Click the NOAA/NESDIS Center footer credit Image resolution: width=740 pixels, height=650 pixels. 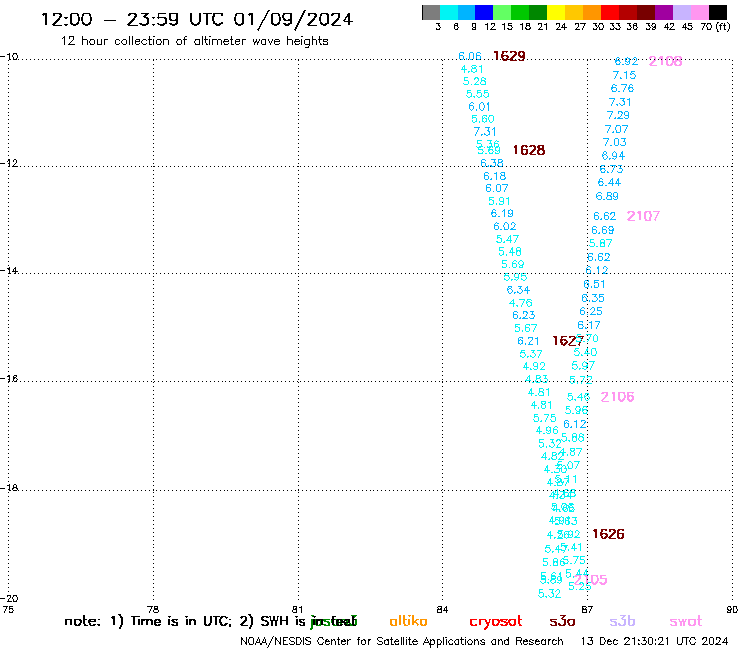402,641
